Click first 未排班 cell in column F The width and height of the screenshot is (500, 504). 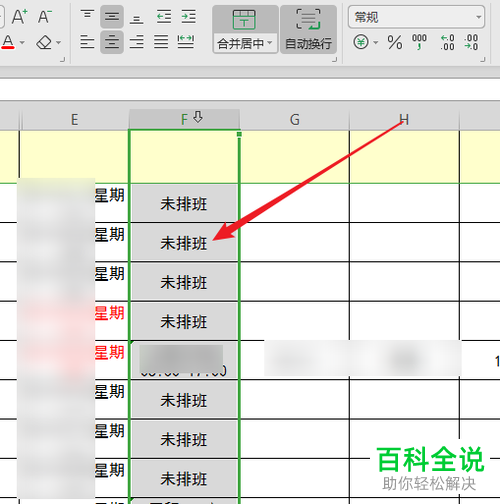tap(184, 204)
